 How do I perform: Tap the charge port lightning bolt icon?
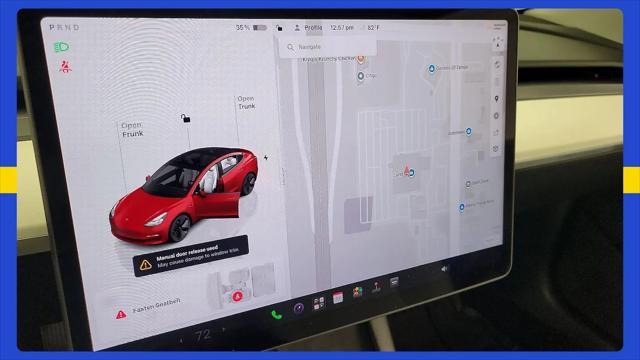[266, 158]
